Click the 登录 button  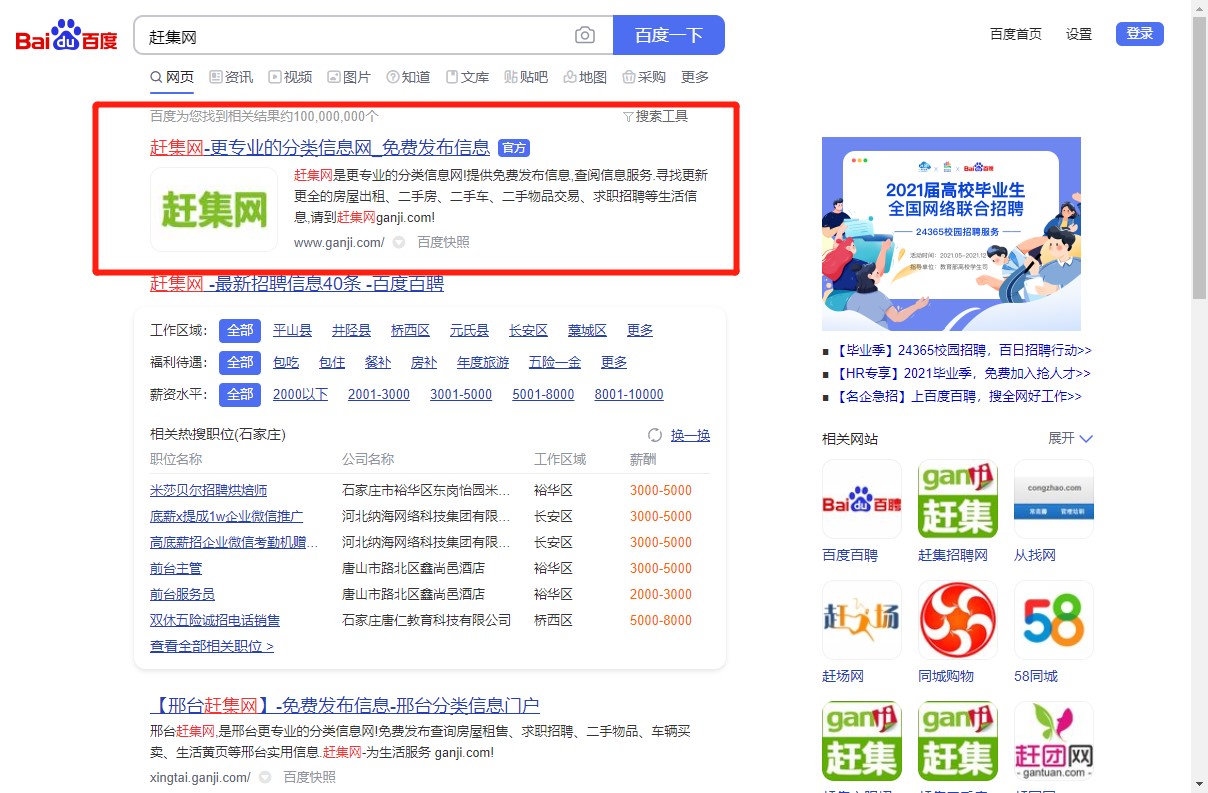pyautogui.click(x=1140, y=34)
